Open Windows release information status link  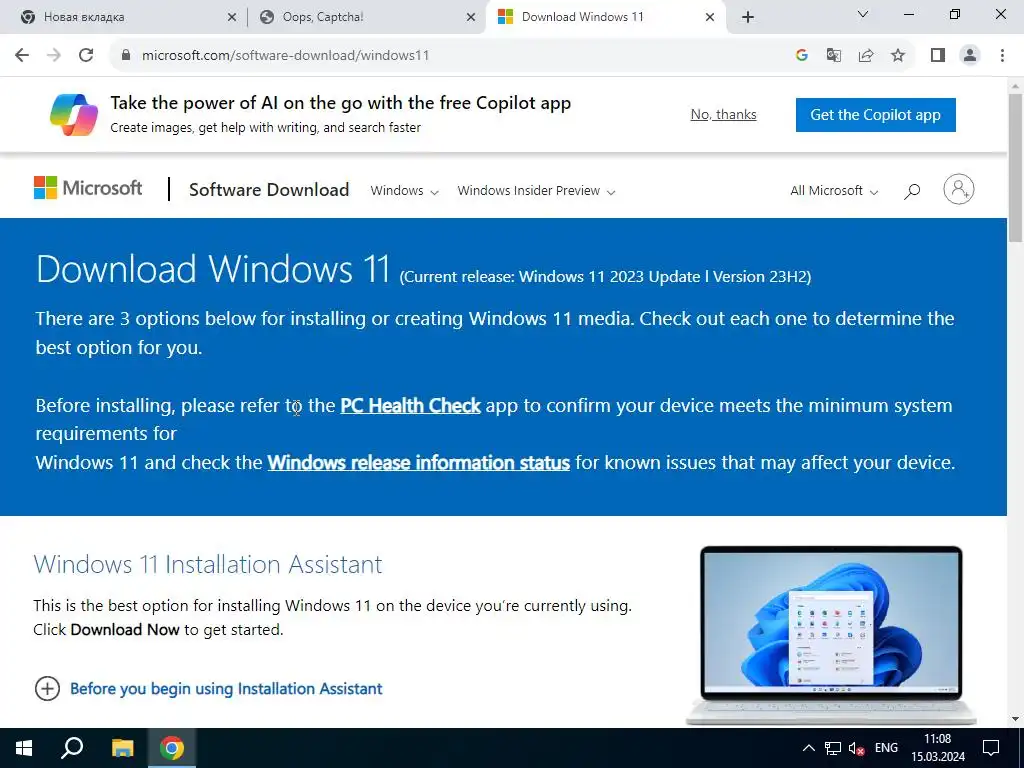pyautogui.click(x=419, y=462)
